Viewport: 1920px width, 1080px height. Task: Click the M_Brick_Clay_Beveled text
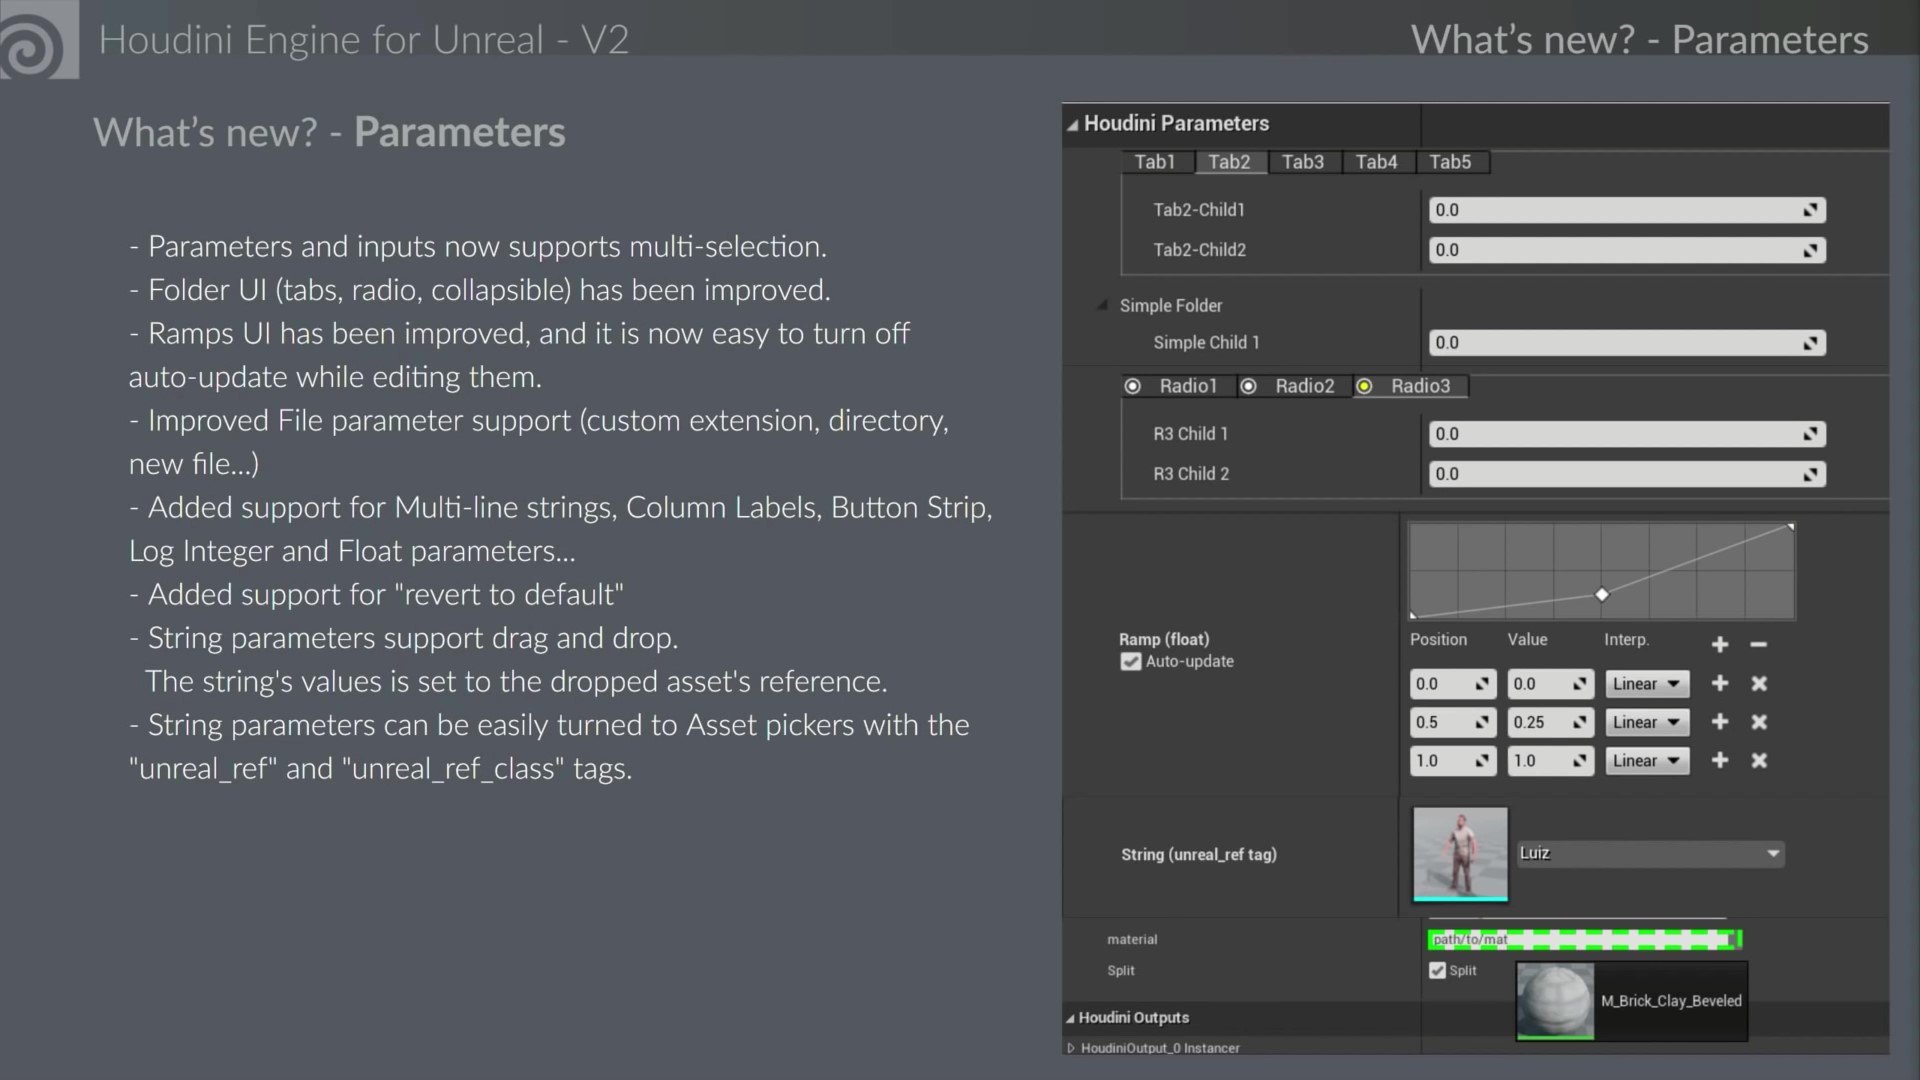click(x=1671, y=1001)
